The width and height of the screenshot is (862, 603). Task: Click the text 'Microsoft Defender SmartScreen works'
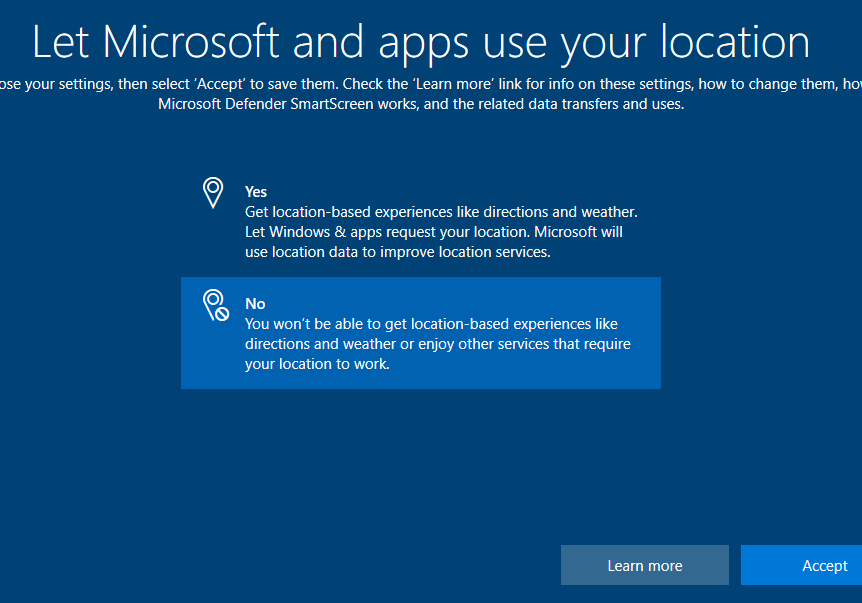(x=288, y=104)
